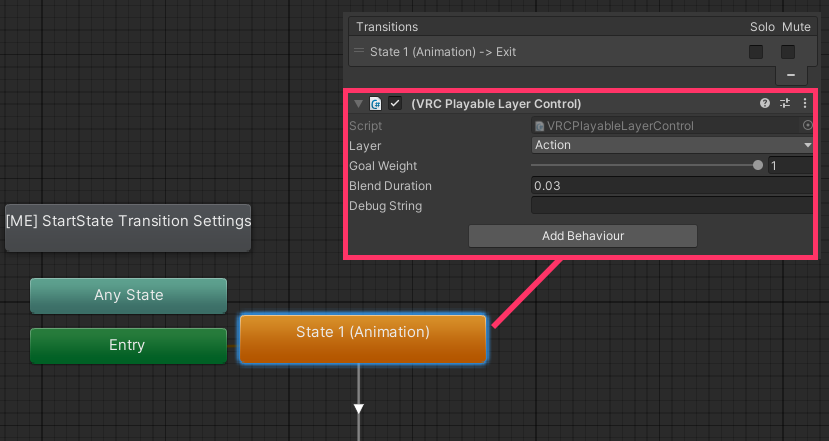The height and width of the screenshot is (441, 829).
Task: Disable the VRC Playable Layer Control checkbox
Action: (395, 103)
